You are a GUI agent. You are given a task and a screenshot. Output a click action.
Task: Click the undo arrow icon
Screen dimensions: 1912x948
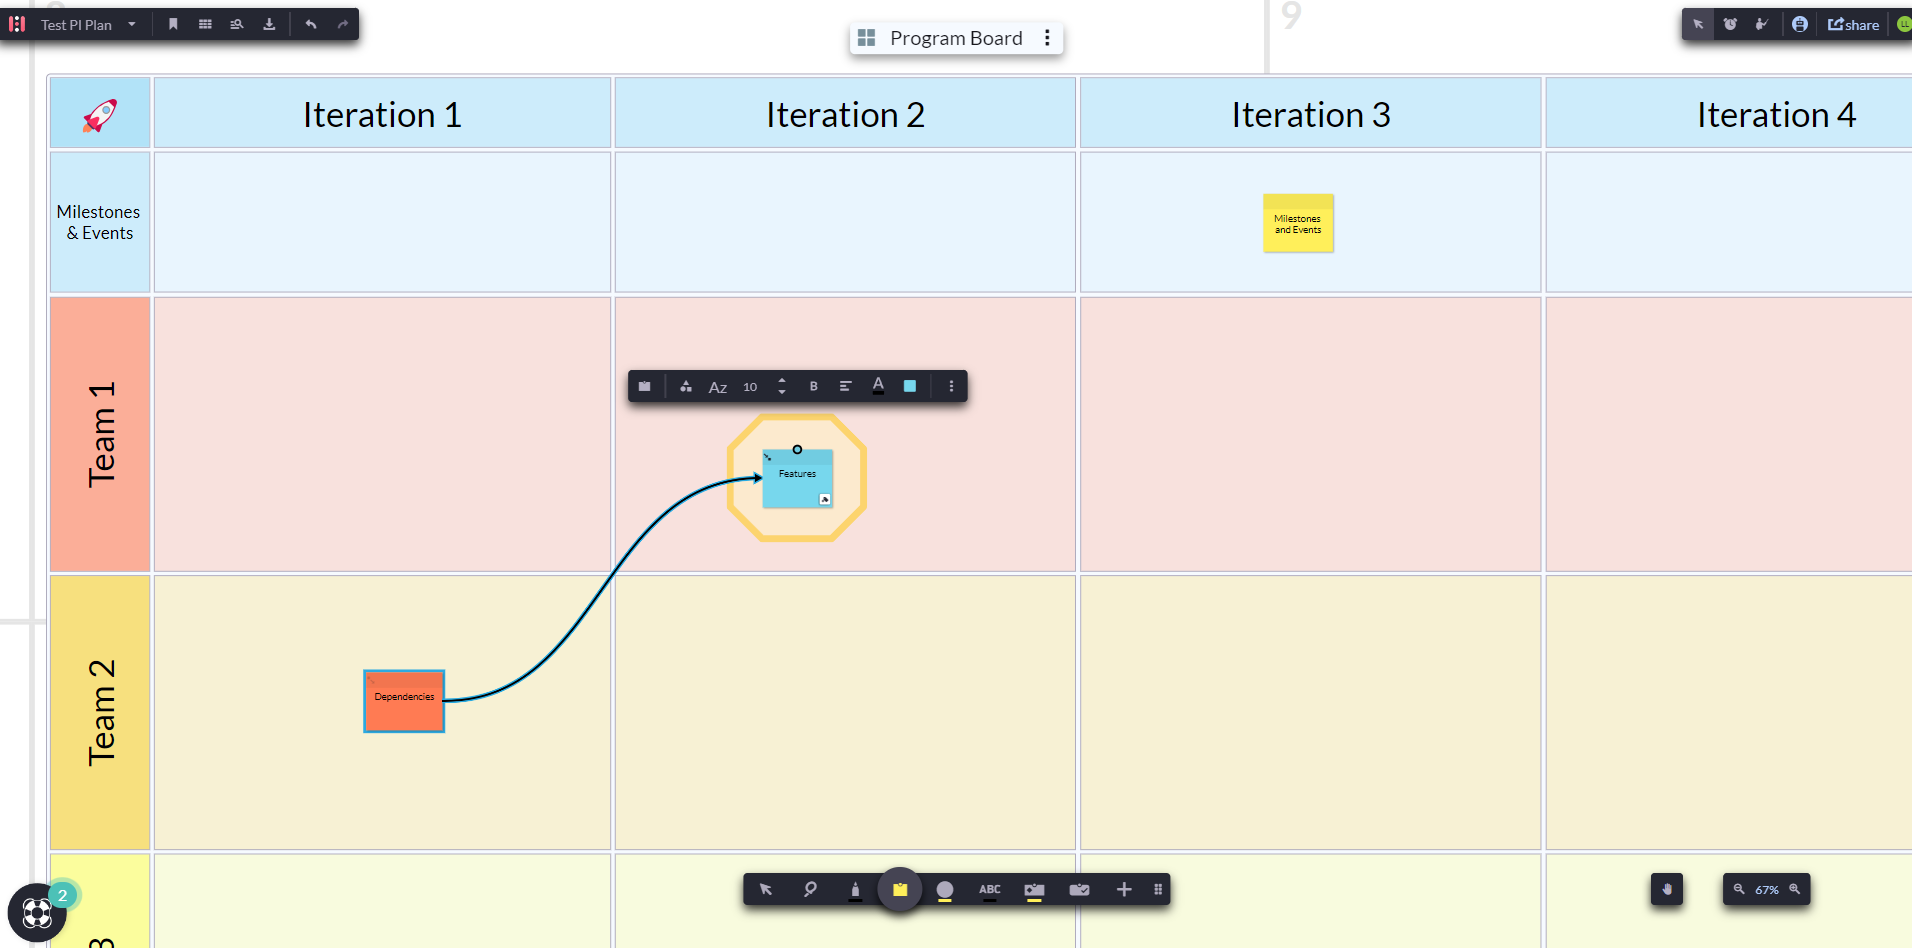[311, 24]
